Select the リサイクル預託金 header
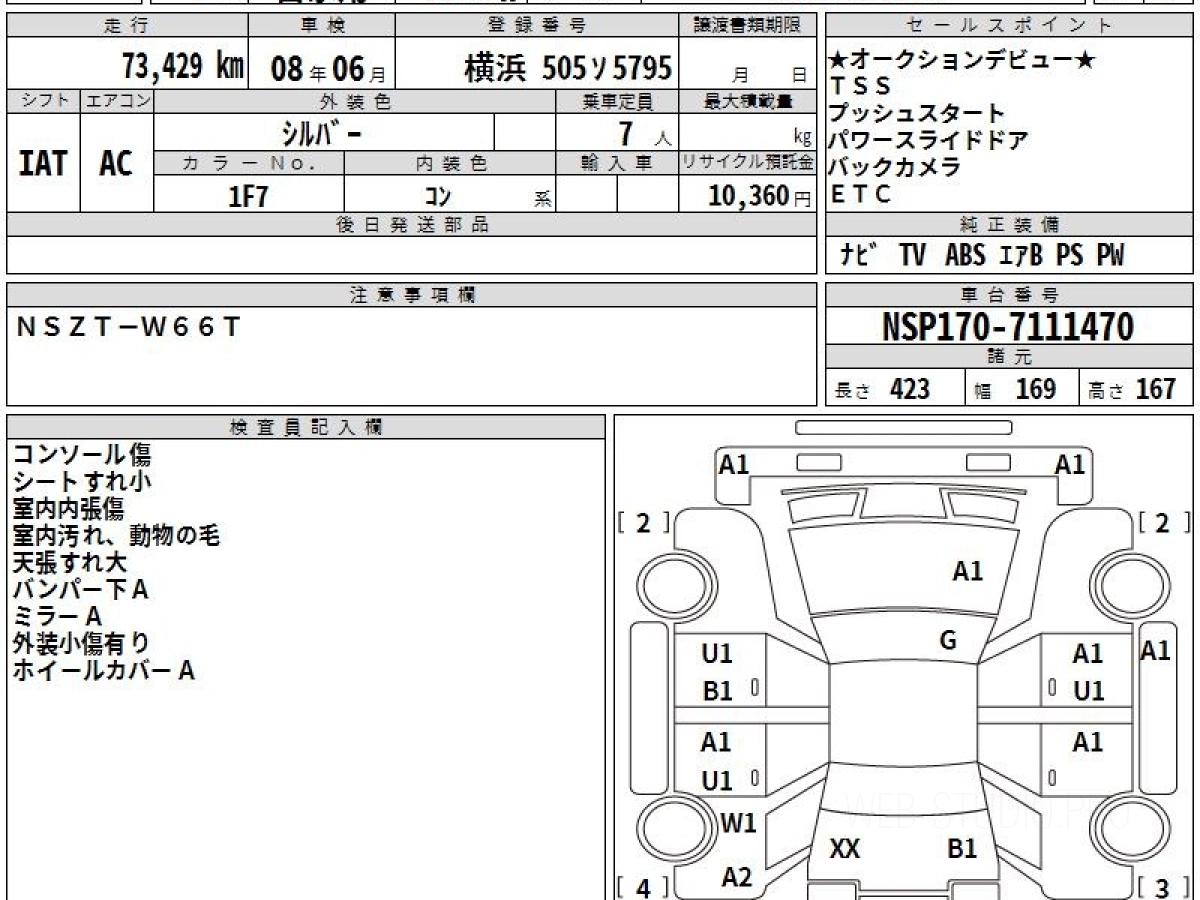The width and height of the screenshot is (1200, 900). pyautogui.click(x=748, y=163)
